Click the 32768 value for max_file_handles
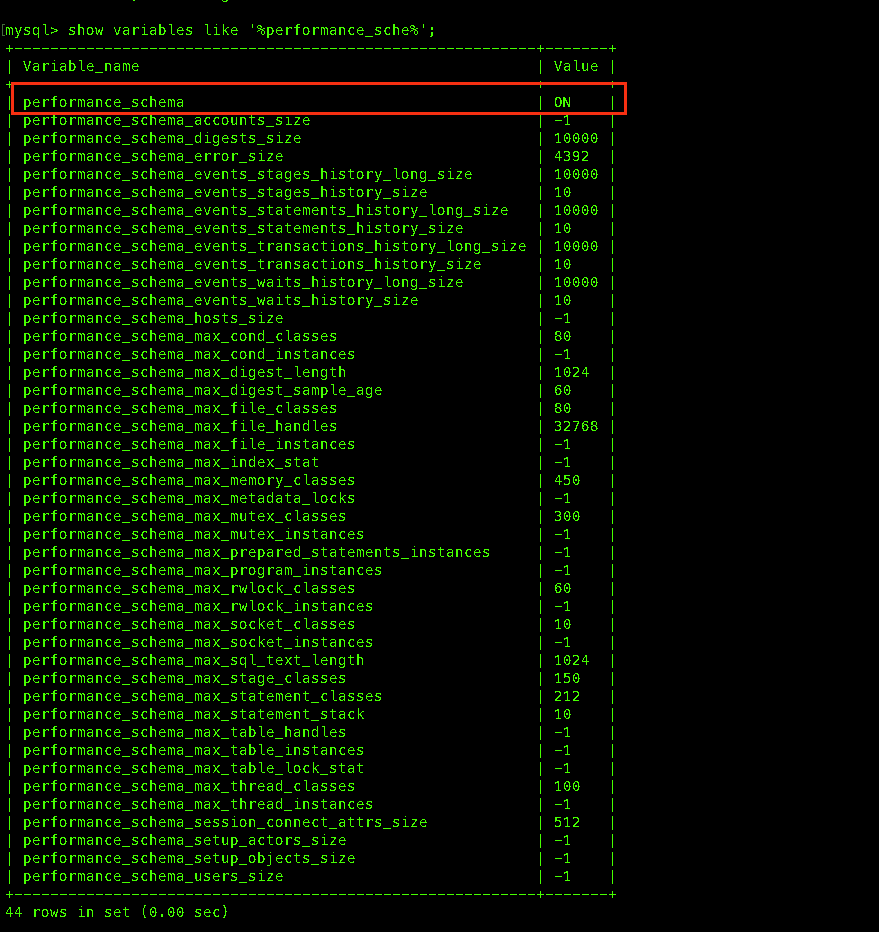This screenshot has height=932, width=879. click(576, 426)
